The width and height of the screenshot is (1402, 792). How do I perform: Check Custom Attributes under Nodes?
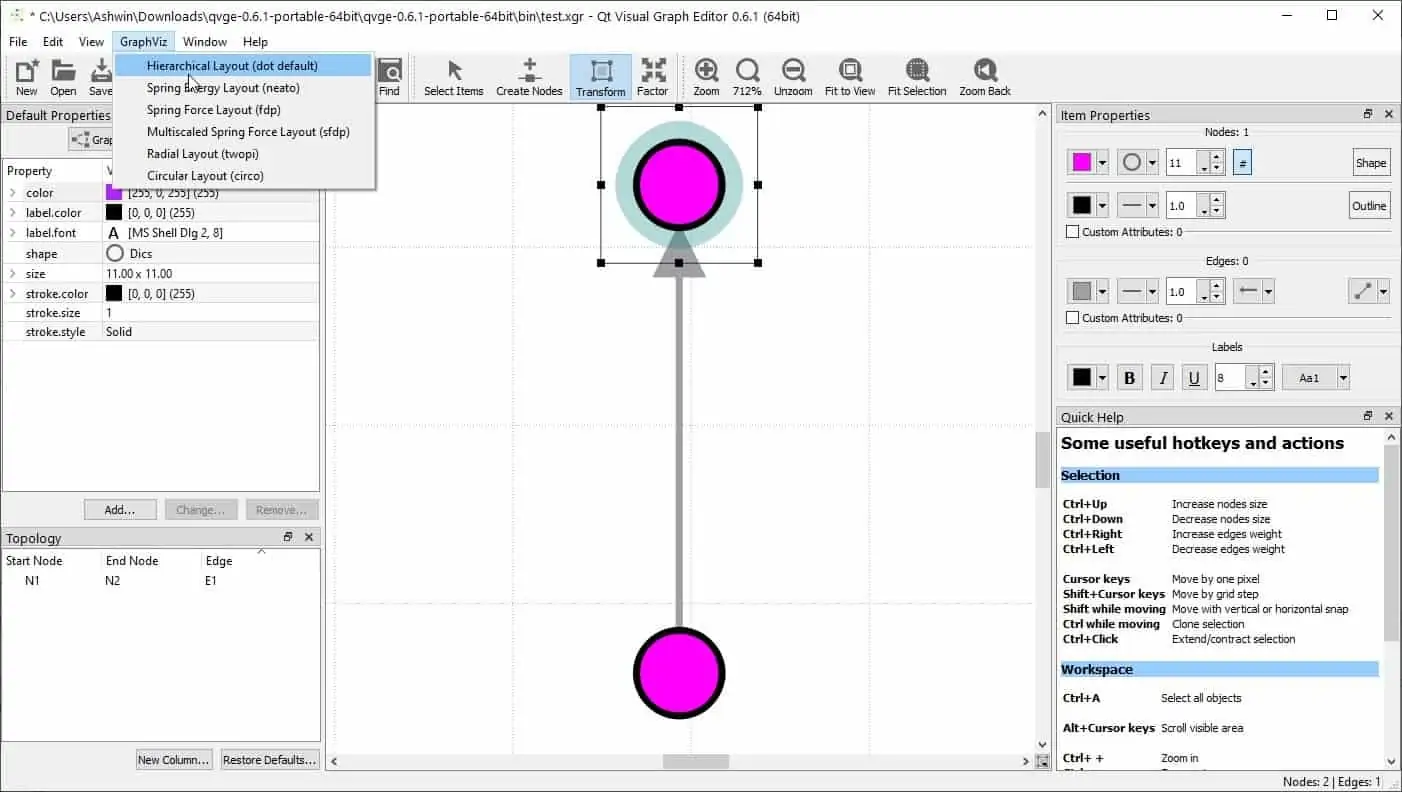[1072, 232]
